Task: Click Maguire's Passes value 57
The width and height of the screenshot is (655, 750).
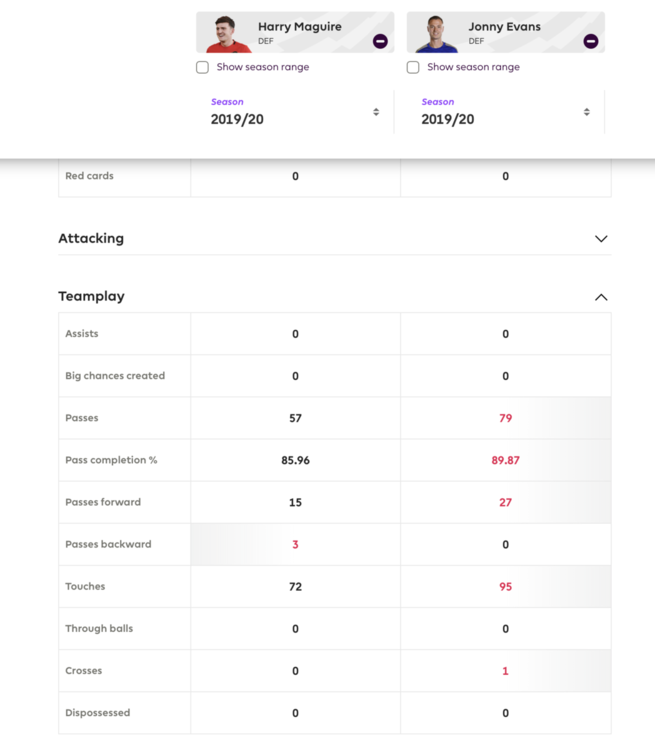Action: pyautogui.click(x=295, y=418)
